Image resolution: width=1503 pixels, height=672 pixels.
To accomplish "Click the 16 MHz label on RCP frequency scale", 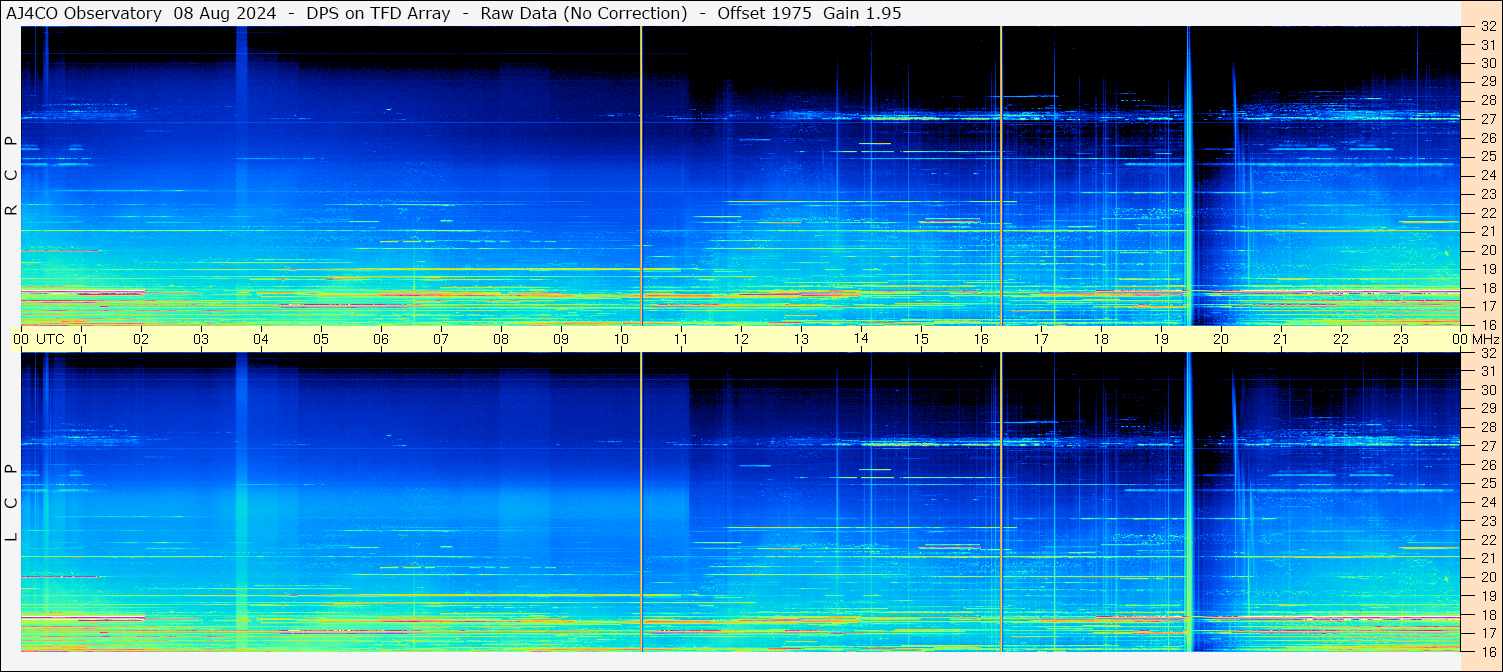I will coord(1488,324).
